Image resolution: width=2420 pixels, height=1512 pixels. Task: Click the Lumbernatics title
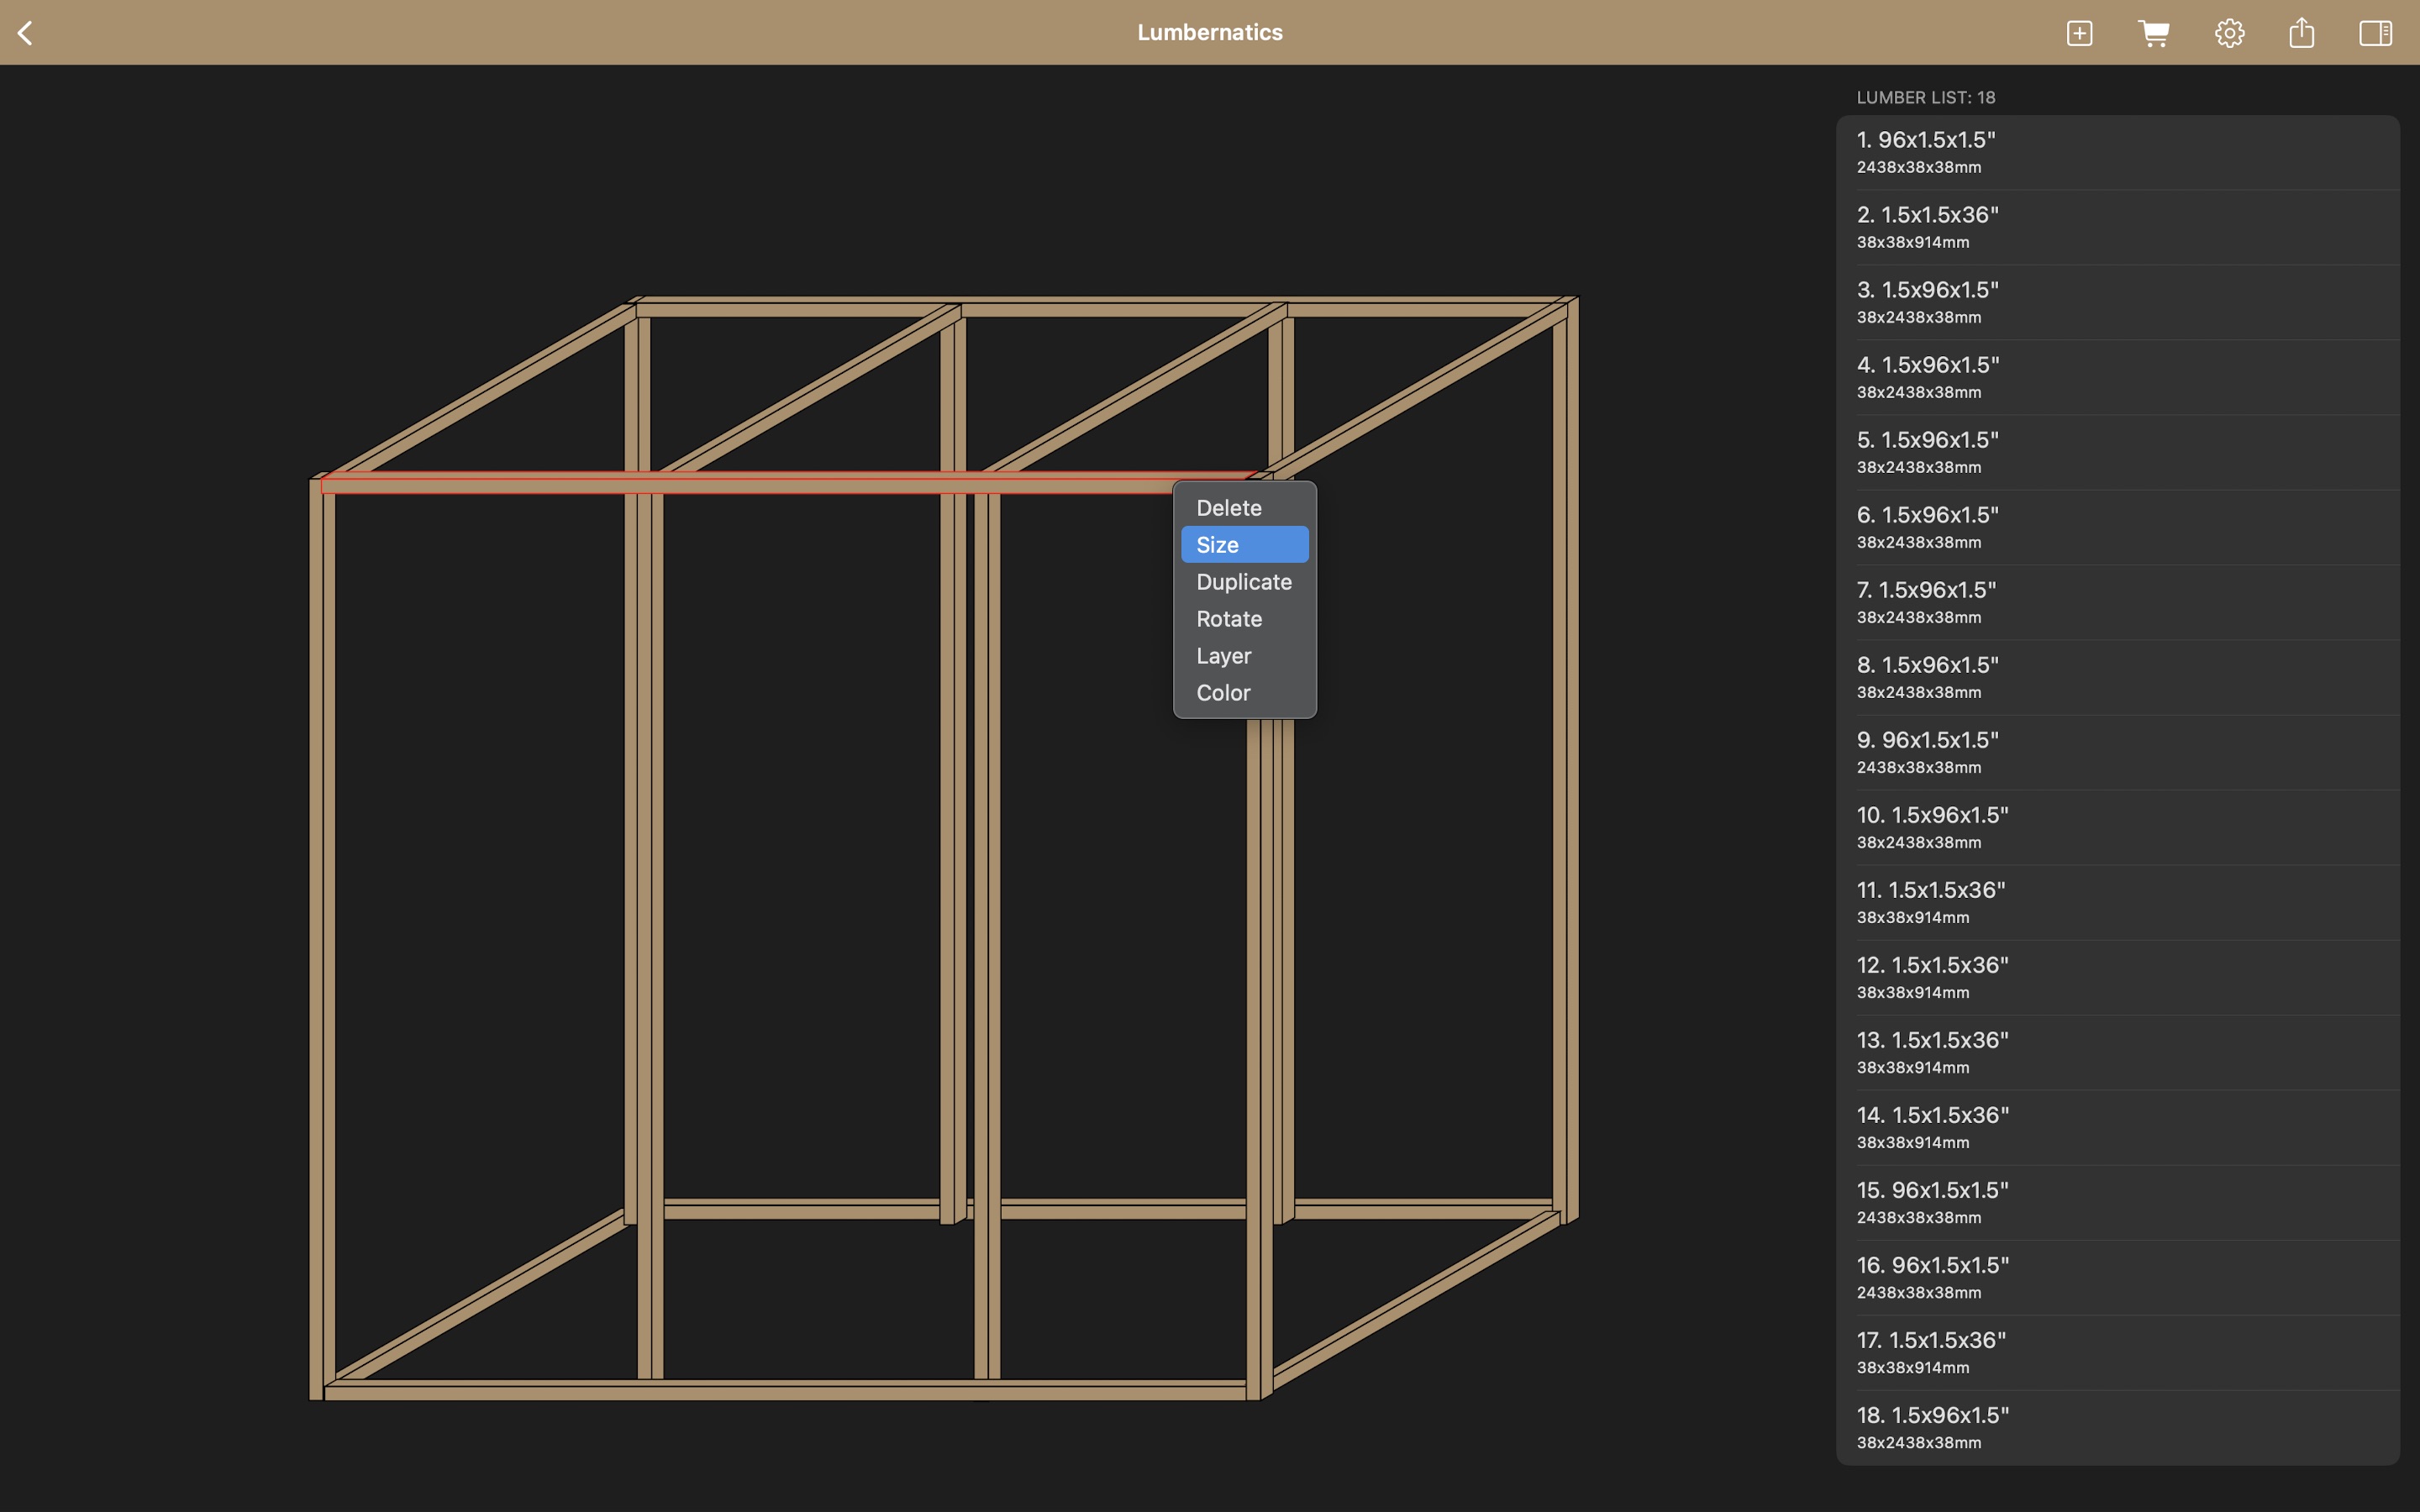tap(1209, 33)
